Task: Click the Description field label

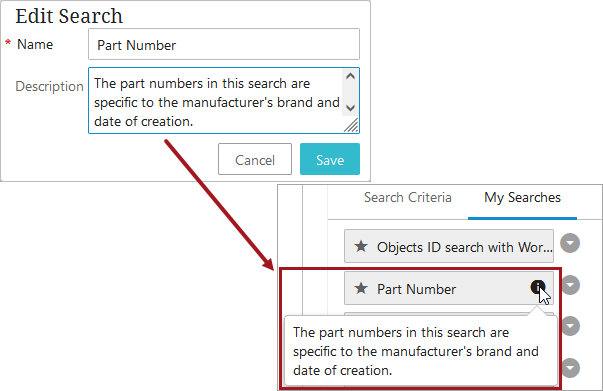Action: 49,87
